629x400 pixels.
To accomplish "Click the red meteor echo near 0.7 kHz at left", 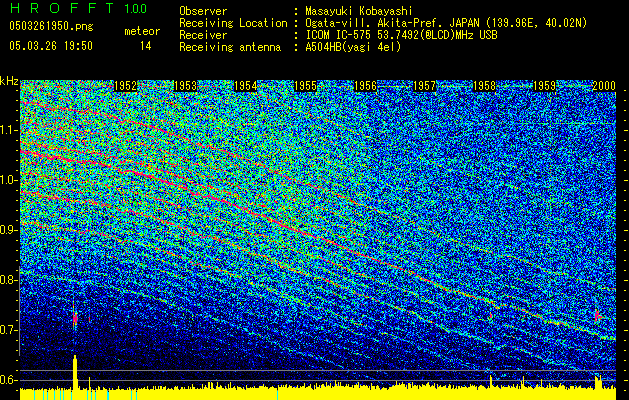I will click(75, 318).
